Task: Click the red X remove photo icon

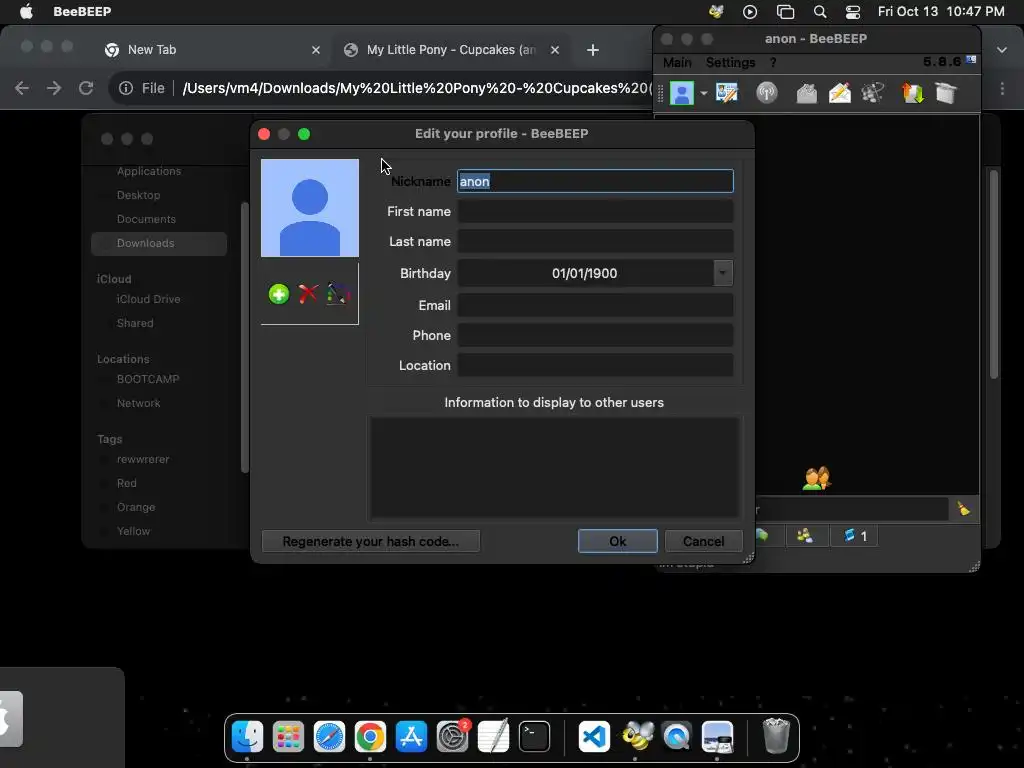Action: point(308,294)
